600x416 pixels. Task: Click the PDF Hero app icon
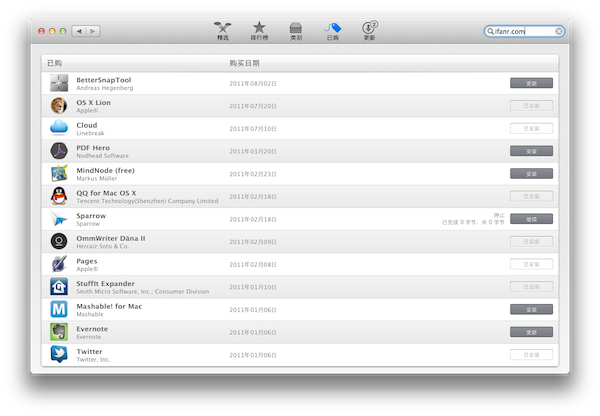[59, 151]
